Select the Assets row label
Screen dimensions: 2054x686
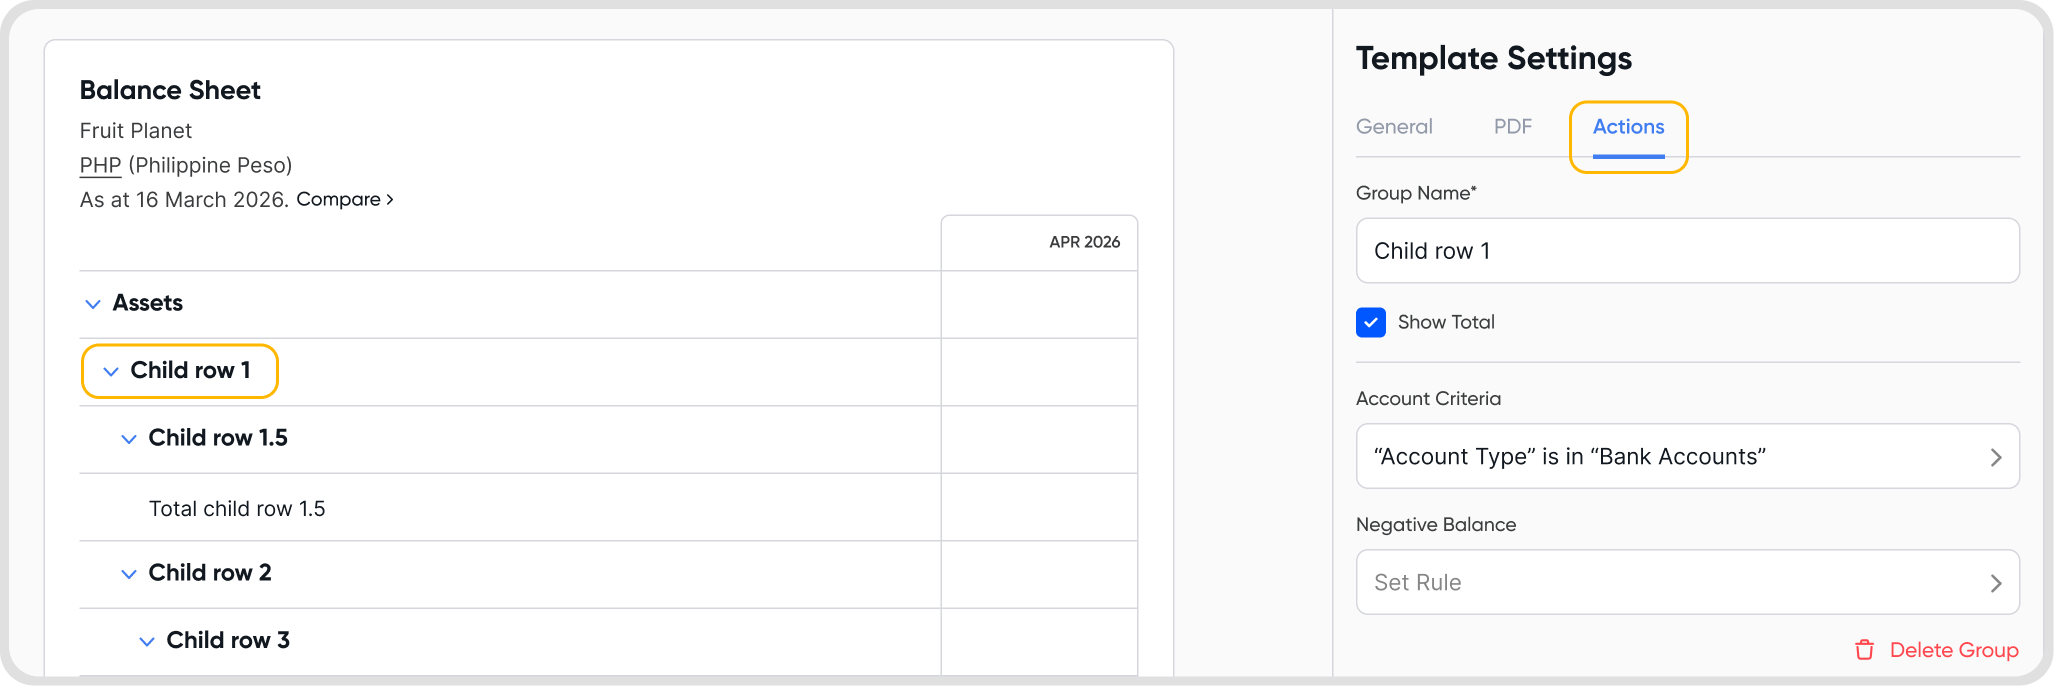point(148,303)
